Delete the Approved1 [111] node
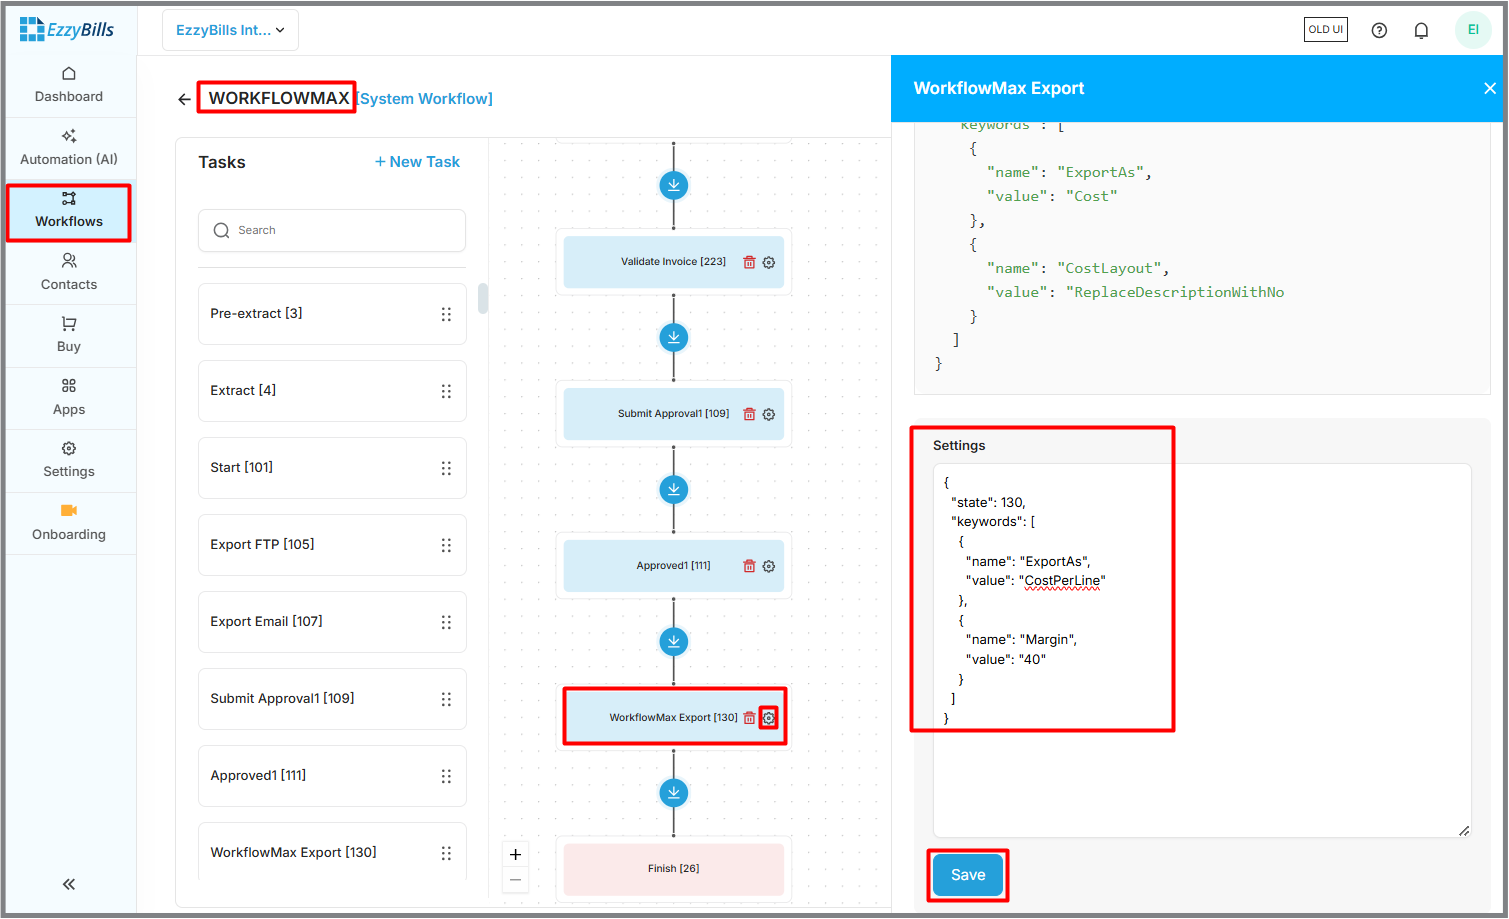This screenshot has height=919, width=1509. pyautogui.click(x=749, y=566)
